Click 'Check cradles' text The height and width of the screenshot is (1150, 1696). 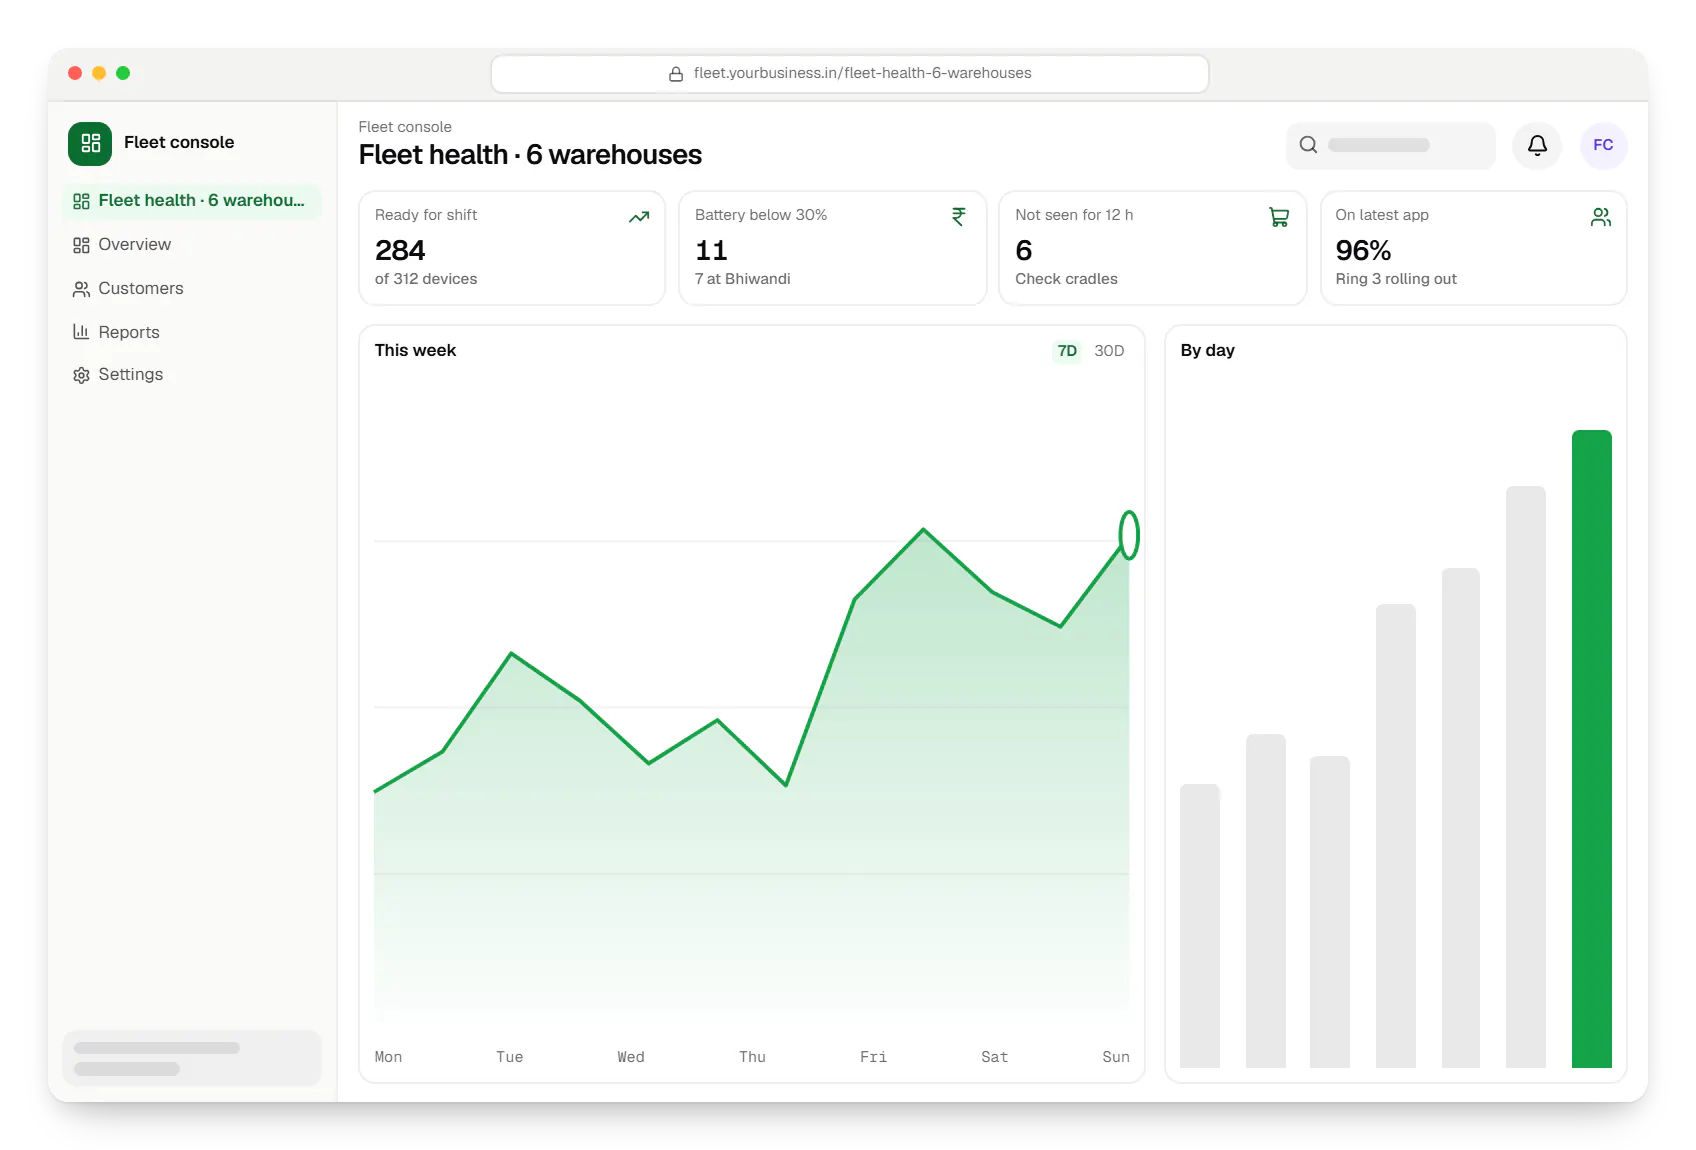[x=1066, y=279]
